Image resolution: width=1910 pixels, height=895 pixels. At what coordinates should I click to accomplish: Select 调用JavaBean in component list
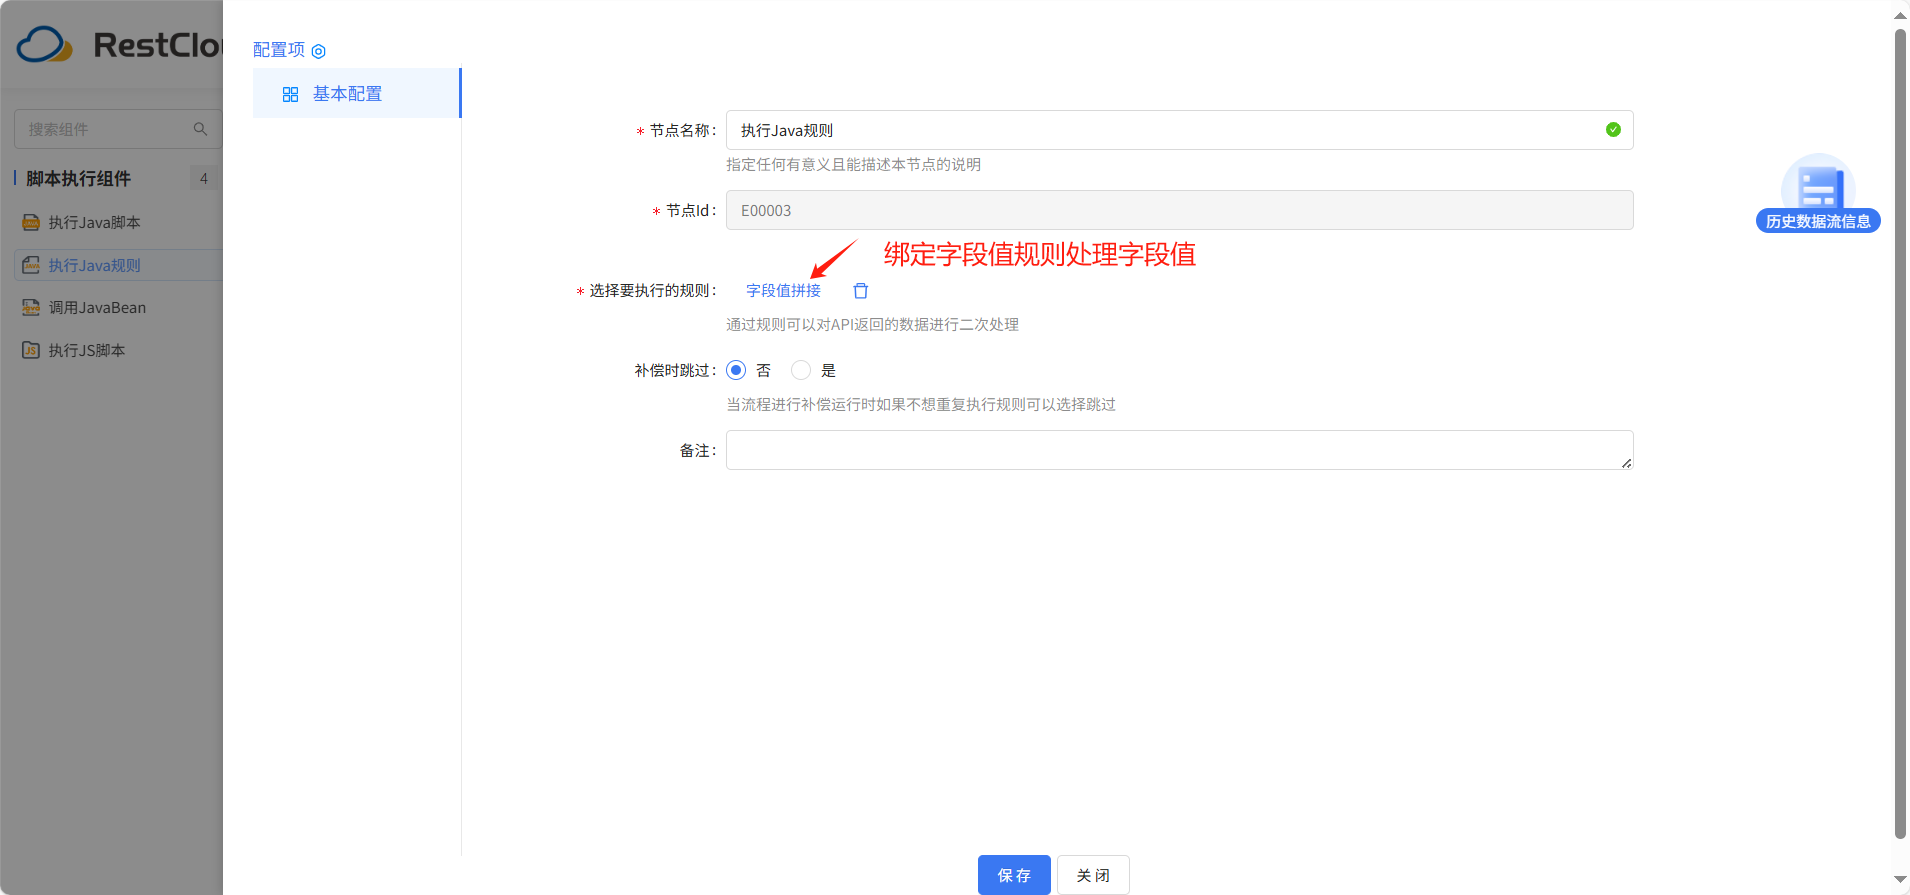coord(98,307)
